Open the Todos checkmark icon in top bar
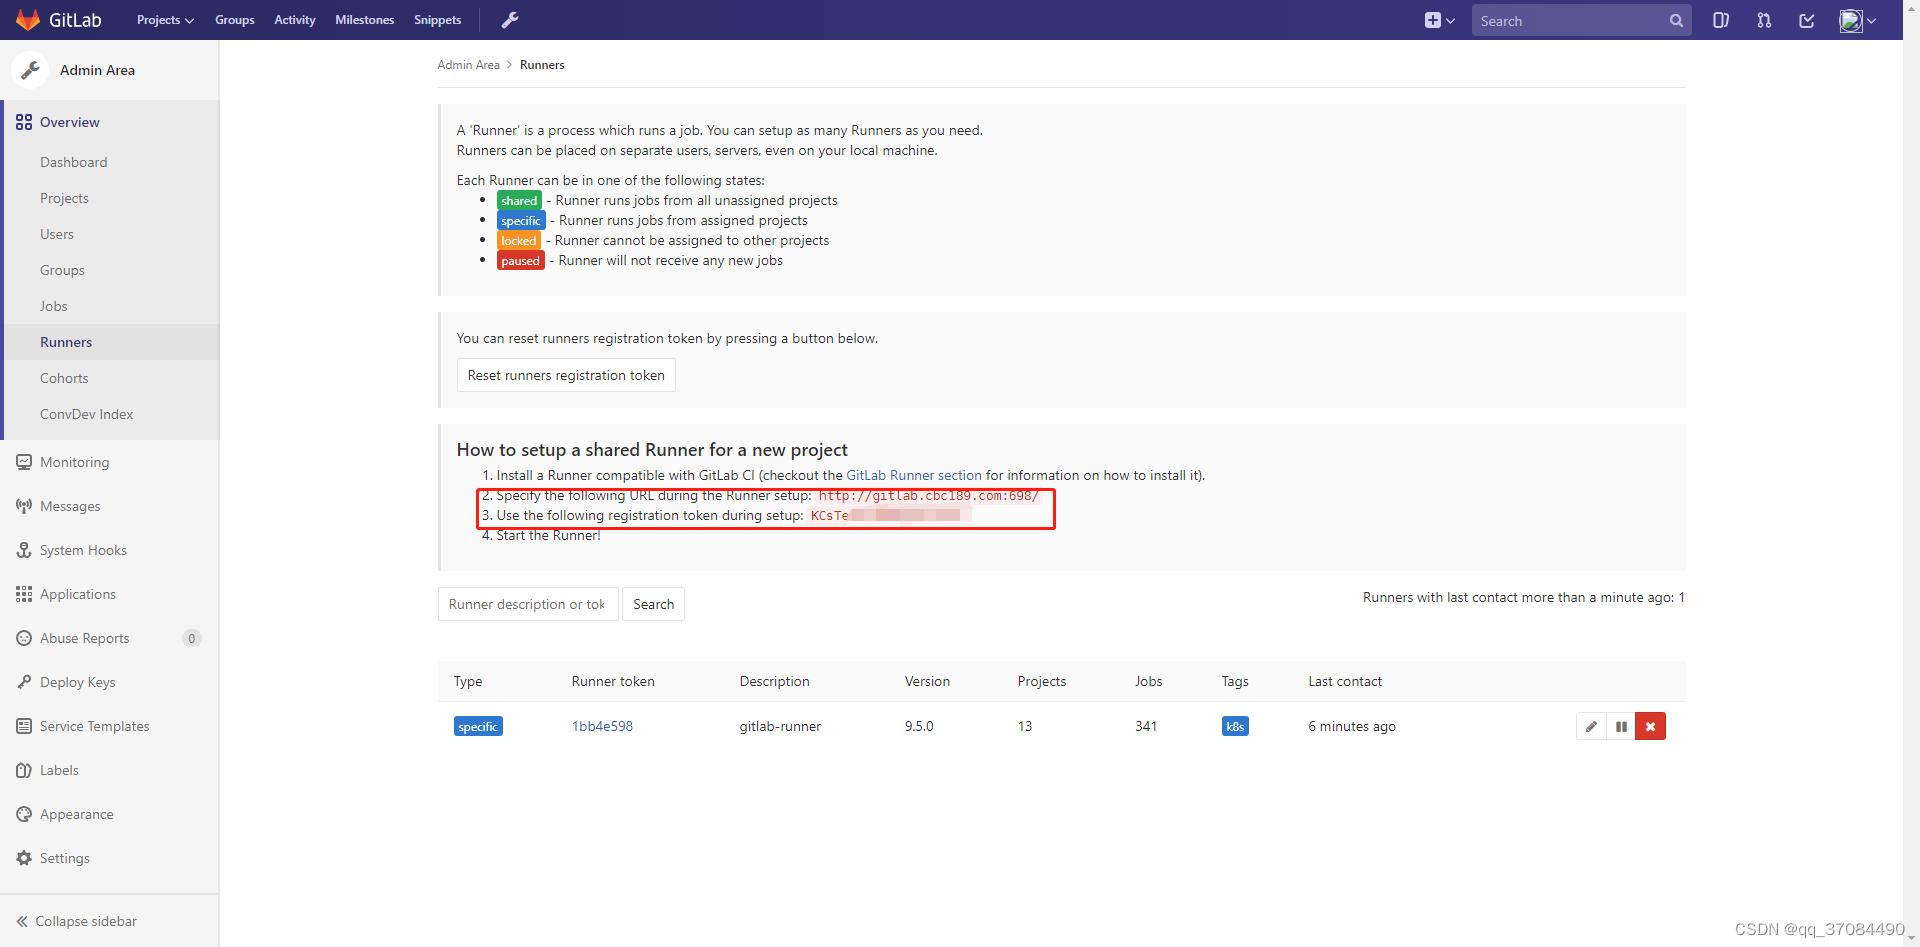The height and width of the screenshot is (947, 1920). click(1806, 20)
